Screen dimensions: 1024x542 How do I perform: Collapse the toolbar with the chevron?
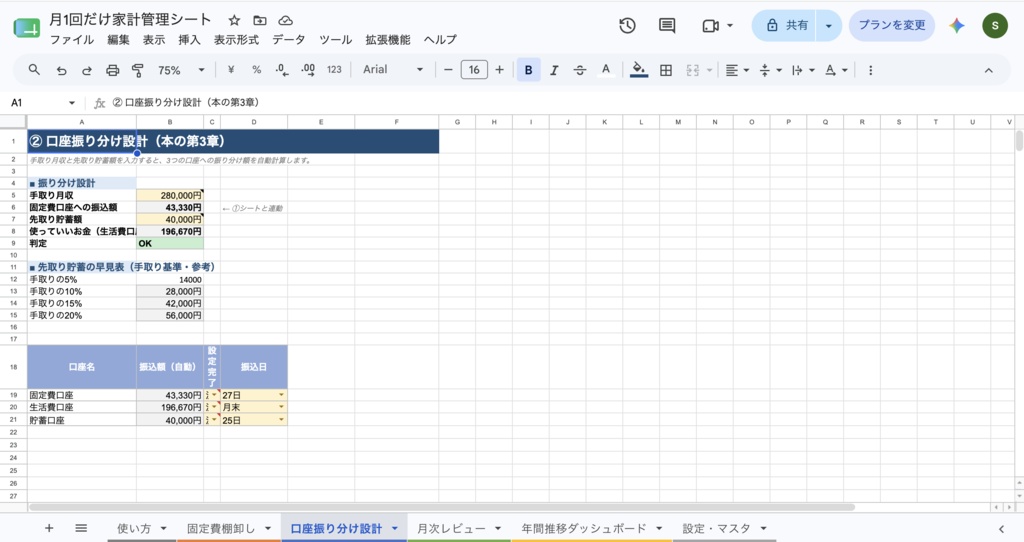pos(989,71)
